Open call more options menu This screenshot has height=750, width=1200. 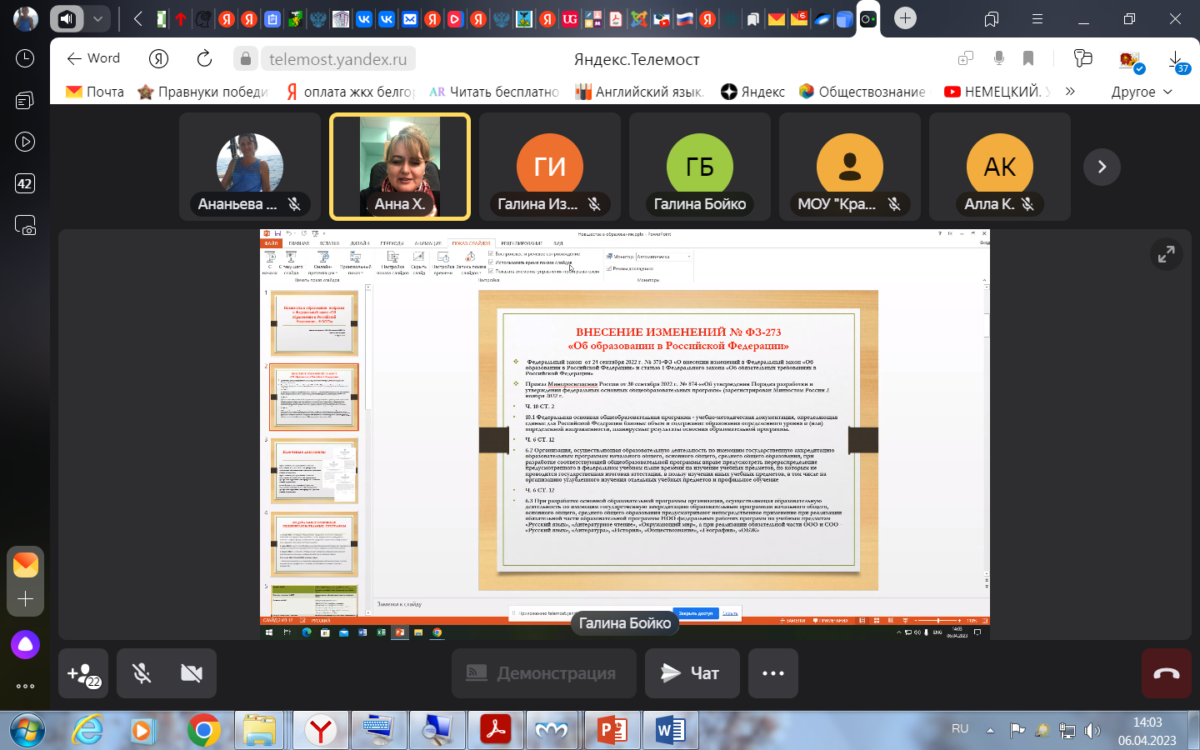[x=773, y=673]
